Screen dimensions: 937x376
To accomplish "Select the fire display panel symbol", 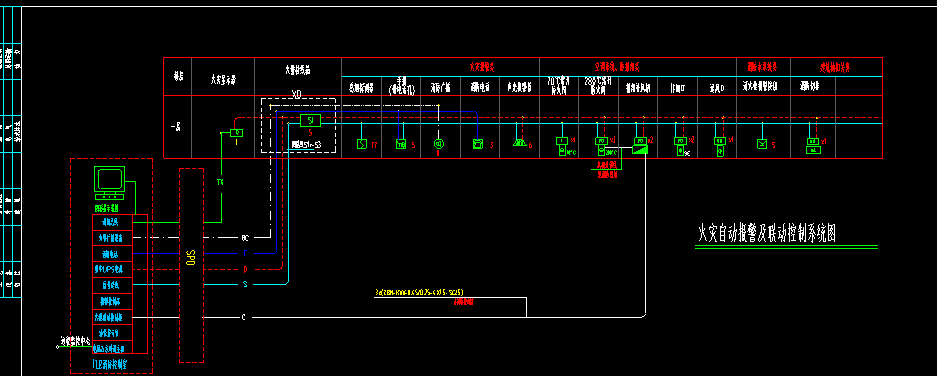I will tap(237, 133).
